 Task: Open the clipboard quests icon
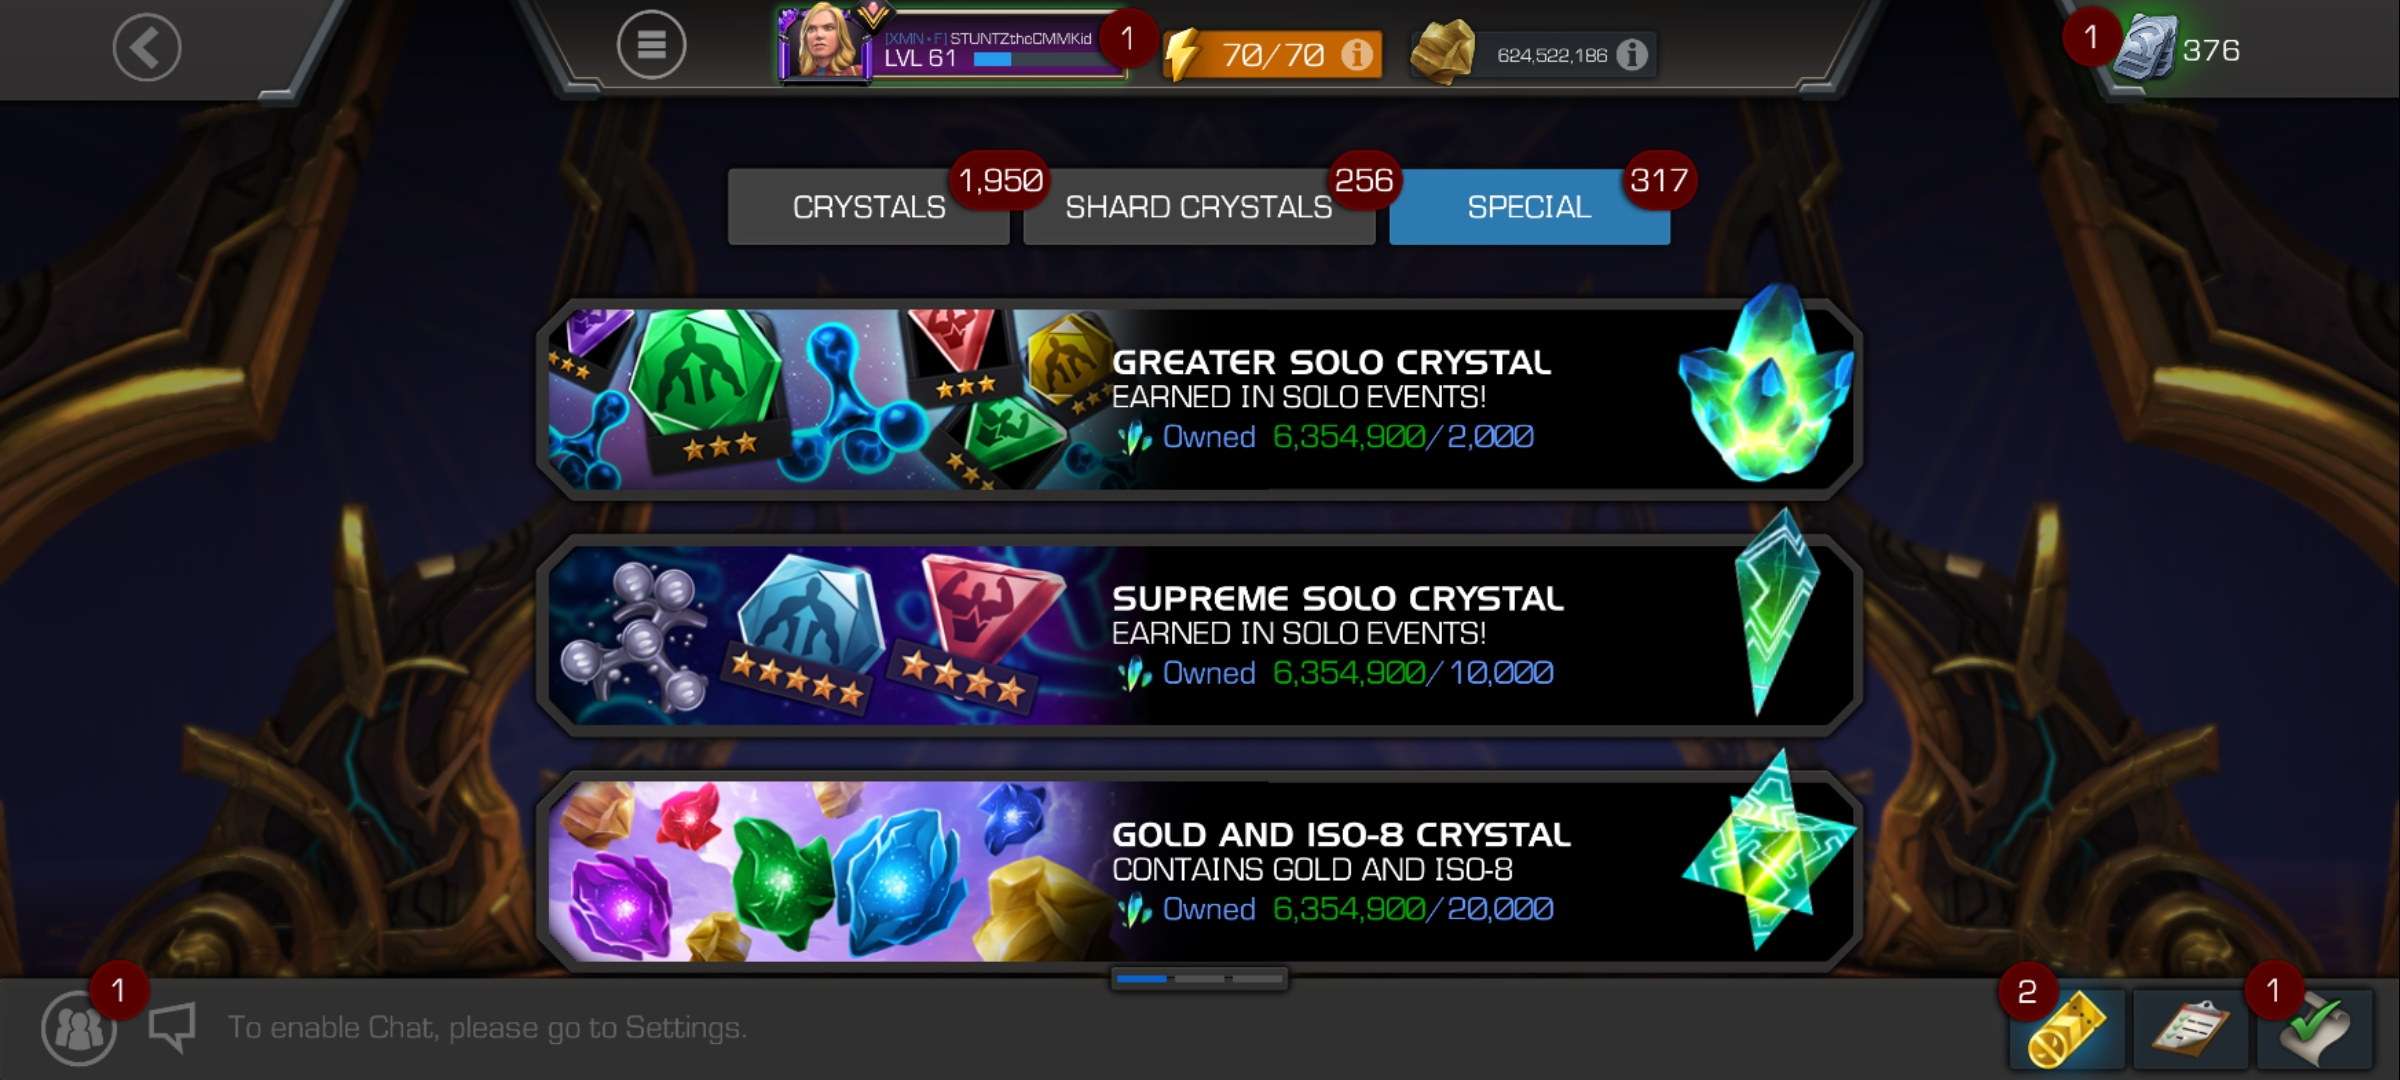(2190, 1030)
